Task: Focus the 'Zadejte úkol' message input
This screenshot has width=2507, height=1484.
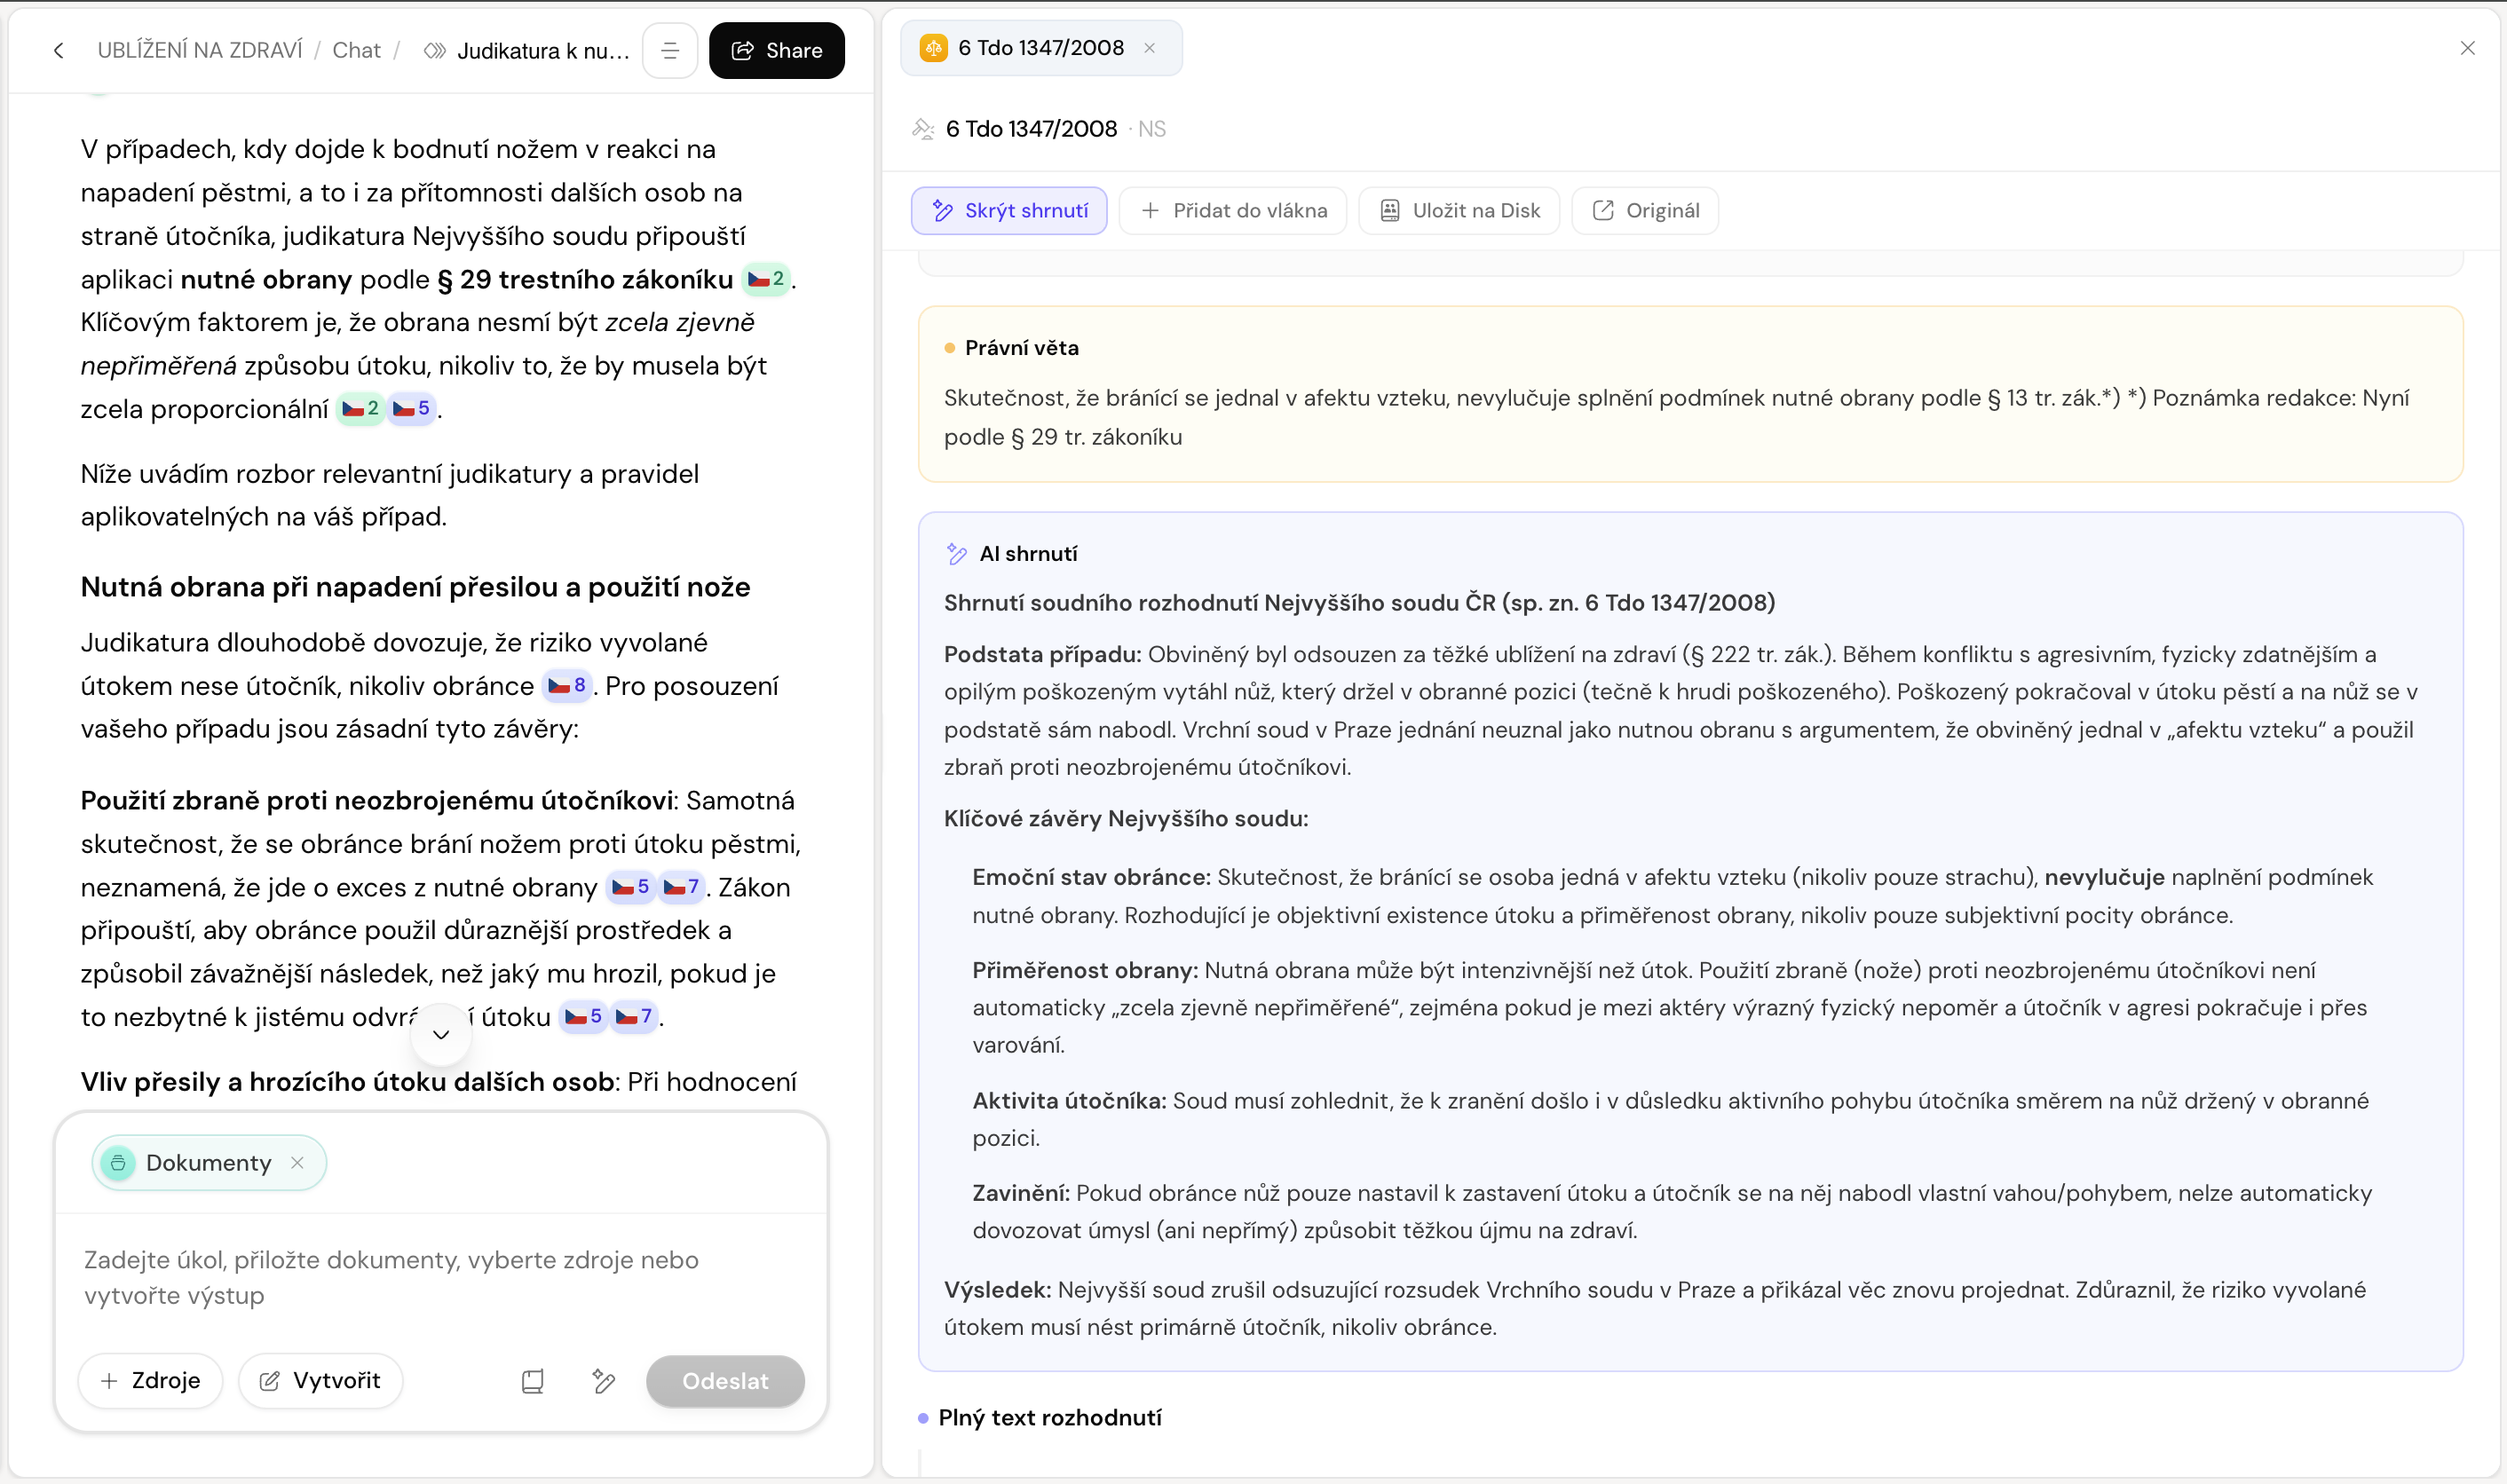Action: [x=441, y=1278]
